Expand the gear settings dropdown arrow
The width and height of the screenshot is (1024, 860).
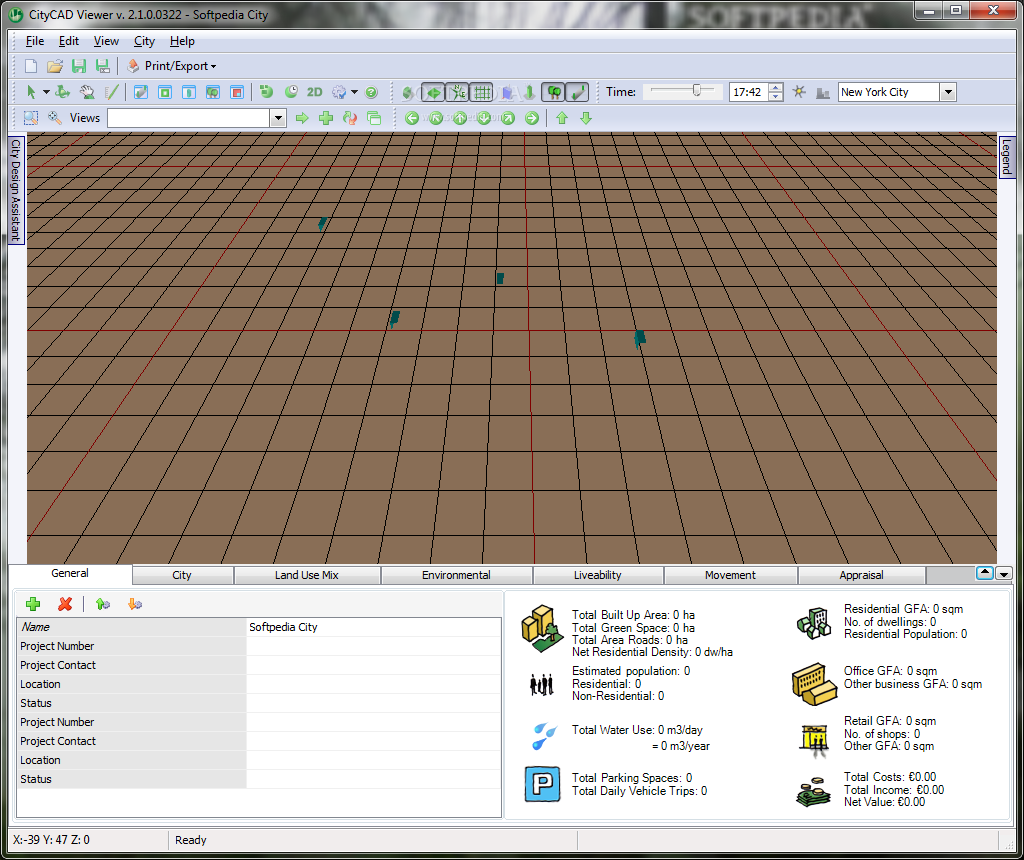click(x=354, y=92)
